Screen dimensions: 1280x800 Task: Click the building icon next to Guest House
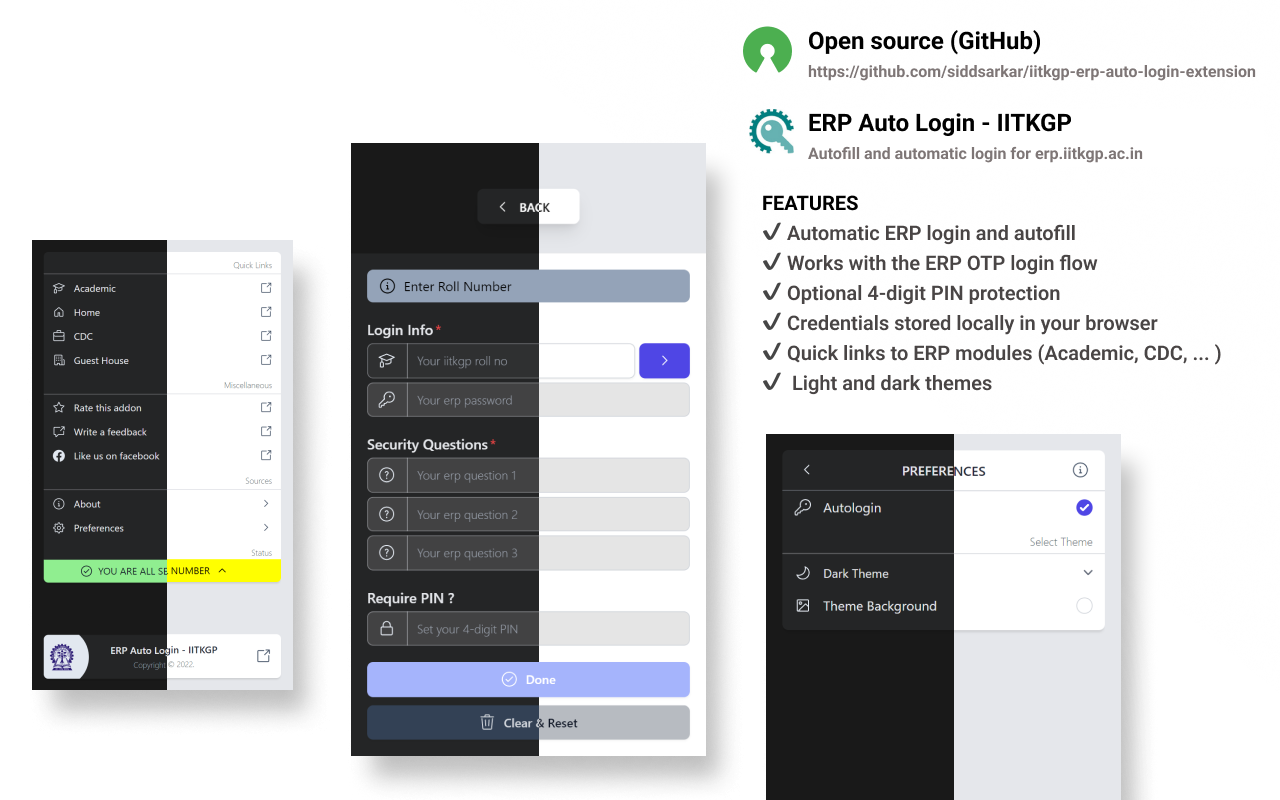[59, 360]
